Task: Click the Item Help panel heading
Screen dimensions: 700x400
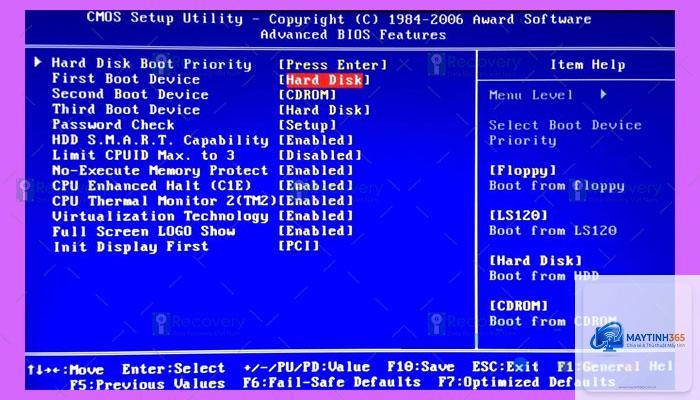Action: coord(588,65)
